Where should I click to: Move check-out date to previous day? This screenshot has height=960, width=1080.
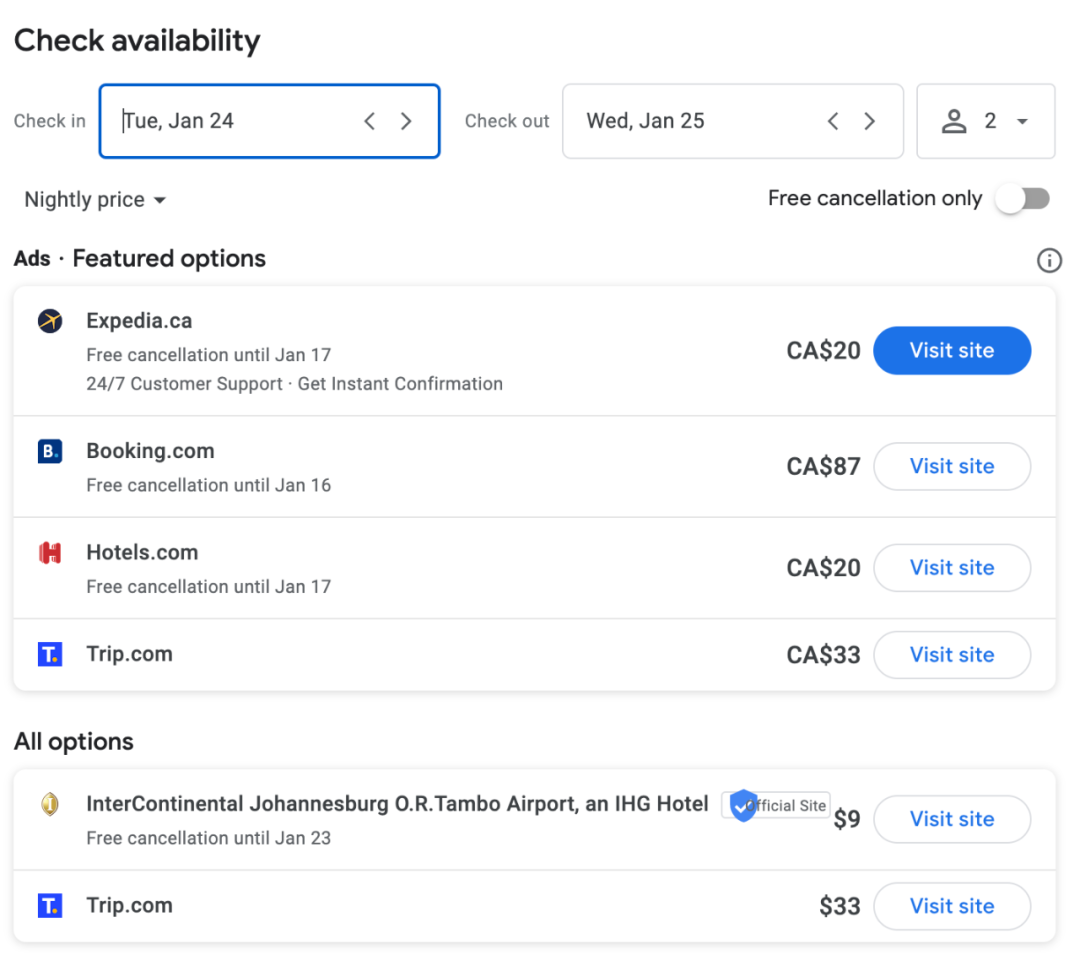click(833, 121)
